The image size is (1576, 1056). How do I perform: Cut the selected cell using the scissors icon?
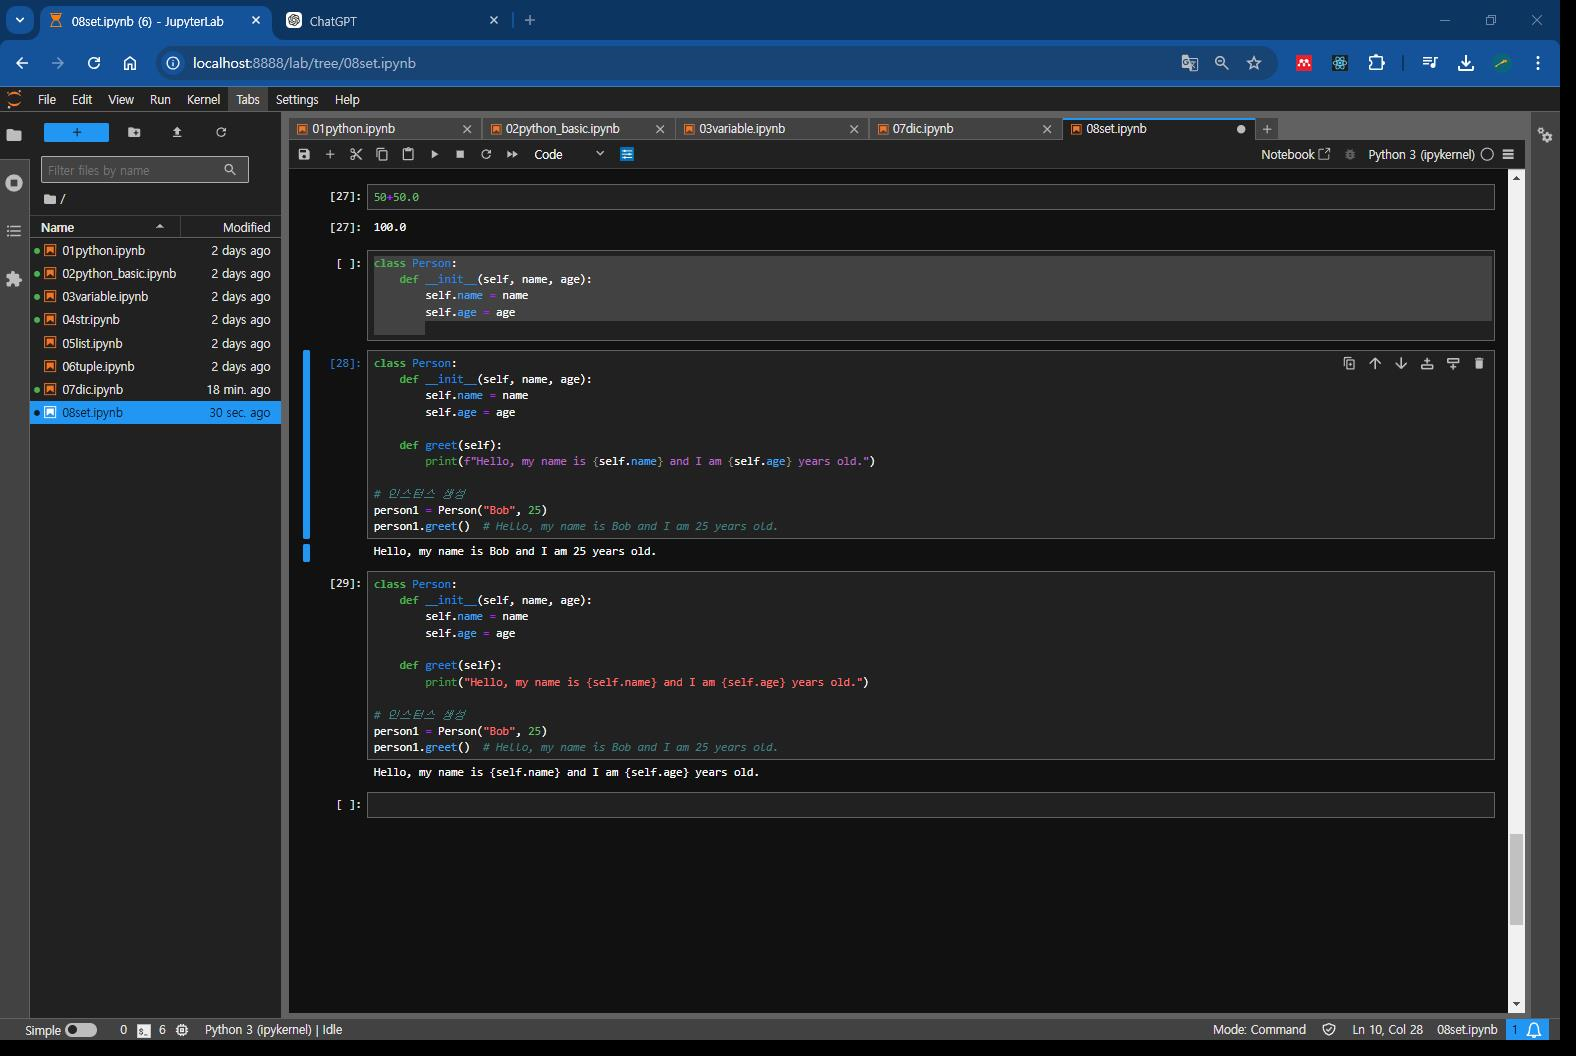[356, 154]
